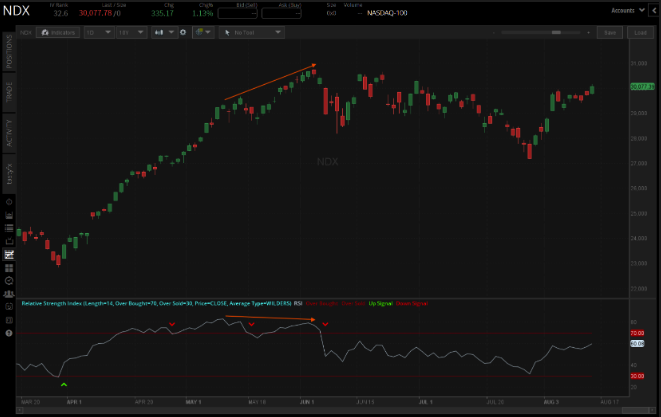
Task: Click the Save chart button
Action: [x=610, y=32]
